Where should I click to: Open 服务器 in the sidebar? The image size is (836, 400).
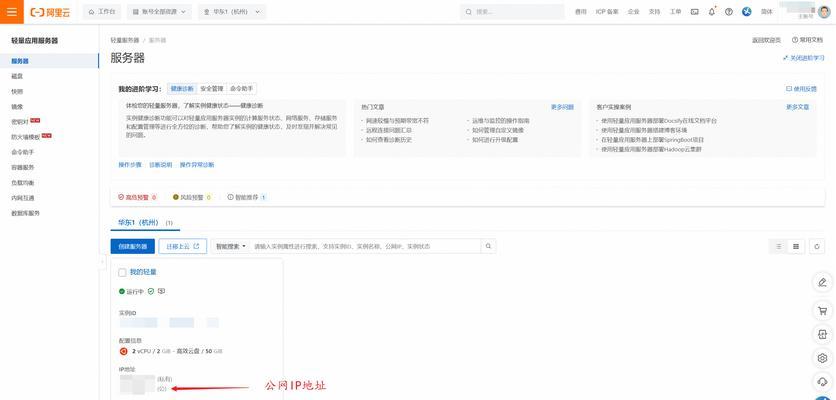pyautogui.click(x=49, y=61)
